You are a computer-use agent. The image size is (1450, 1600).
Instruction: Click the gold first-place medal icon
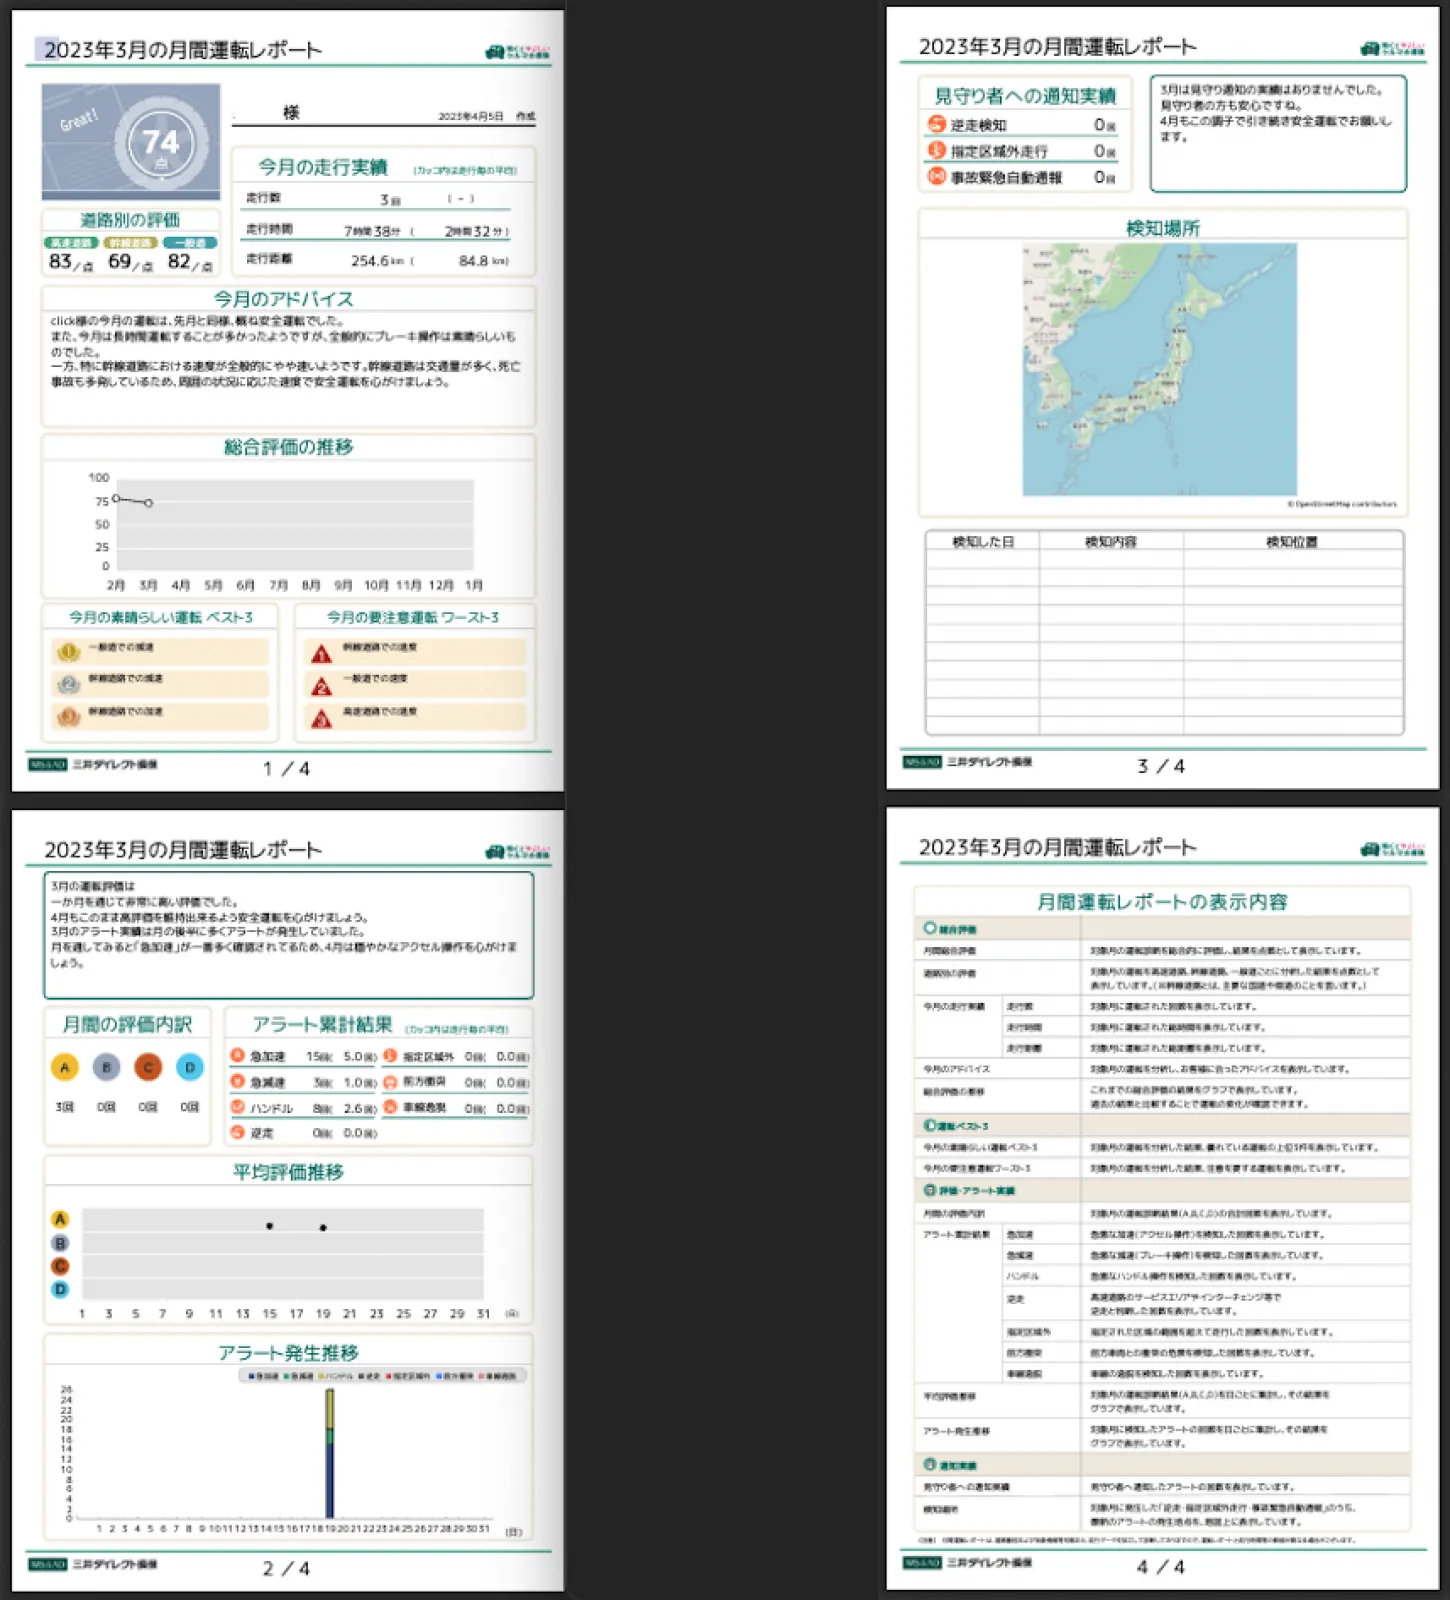(68, 652)
